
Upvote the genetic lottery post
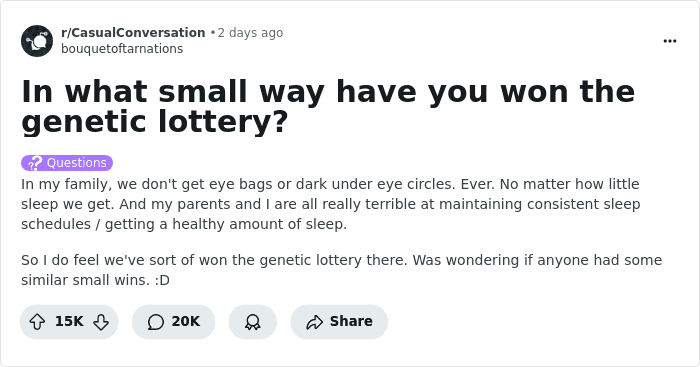(37, 321)
